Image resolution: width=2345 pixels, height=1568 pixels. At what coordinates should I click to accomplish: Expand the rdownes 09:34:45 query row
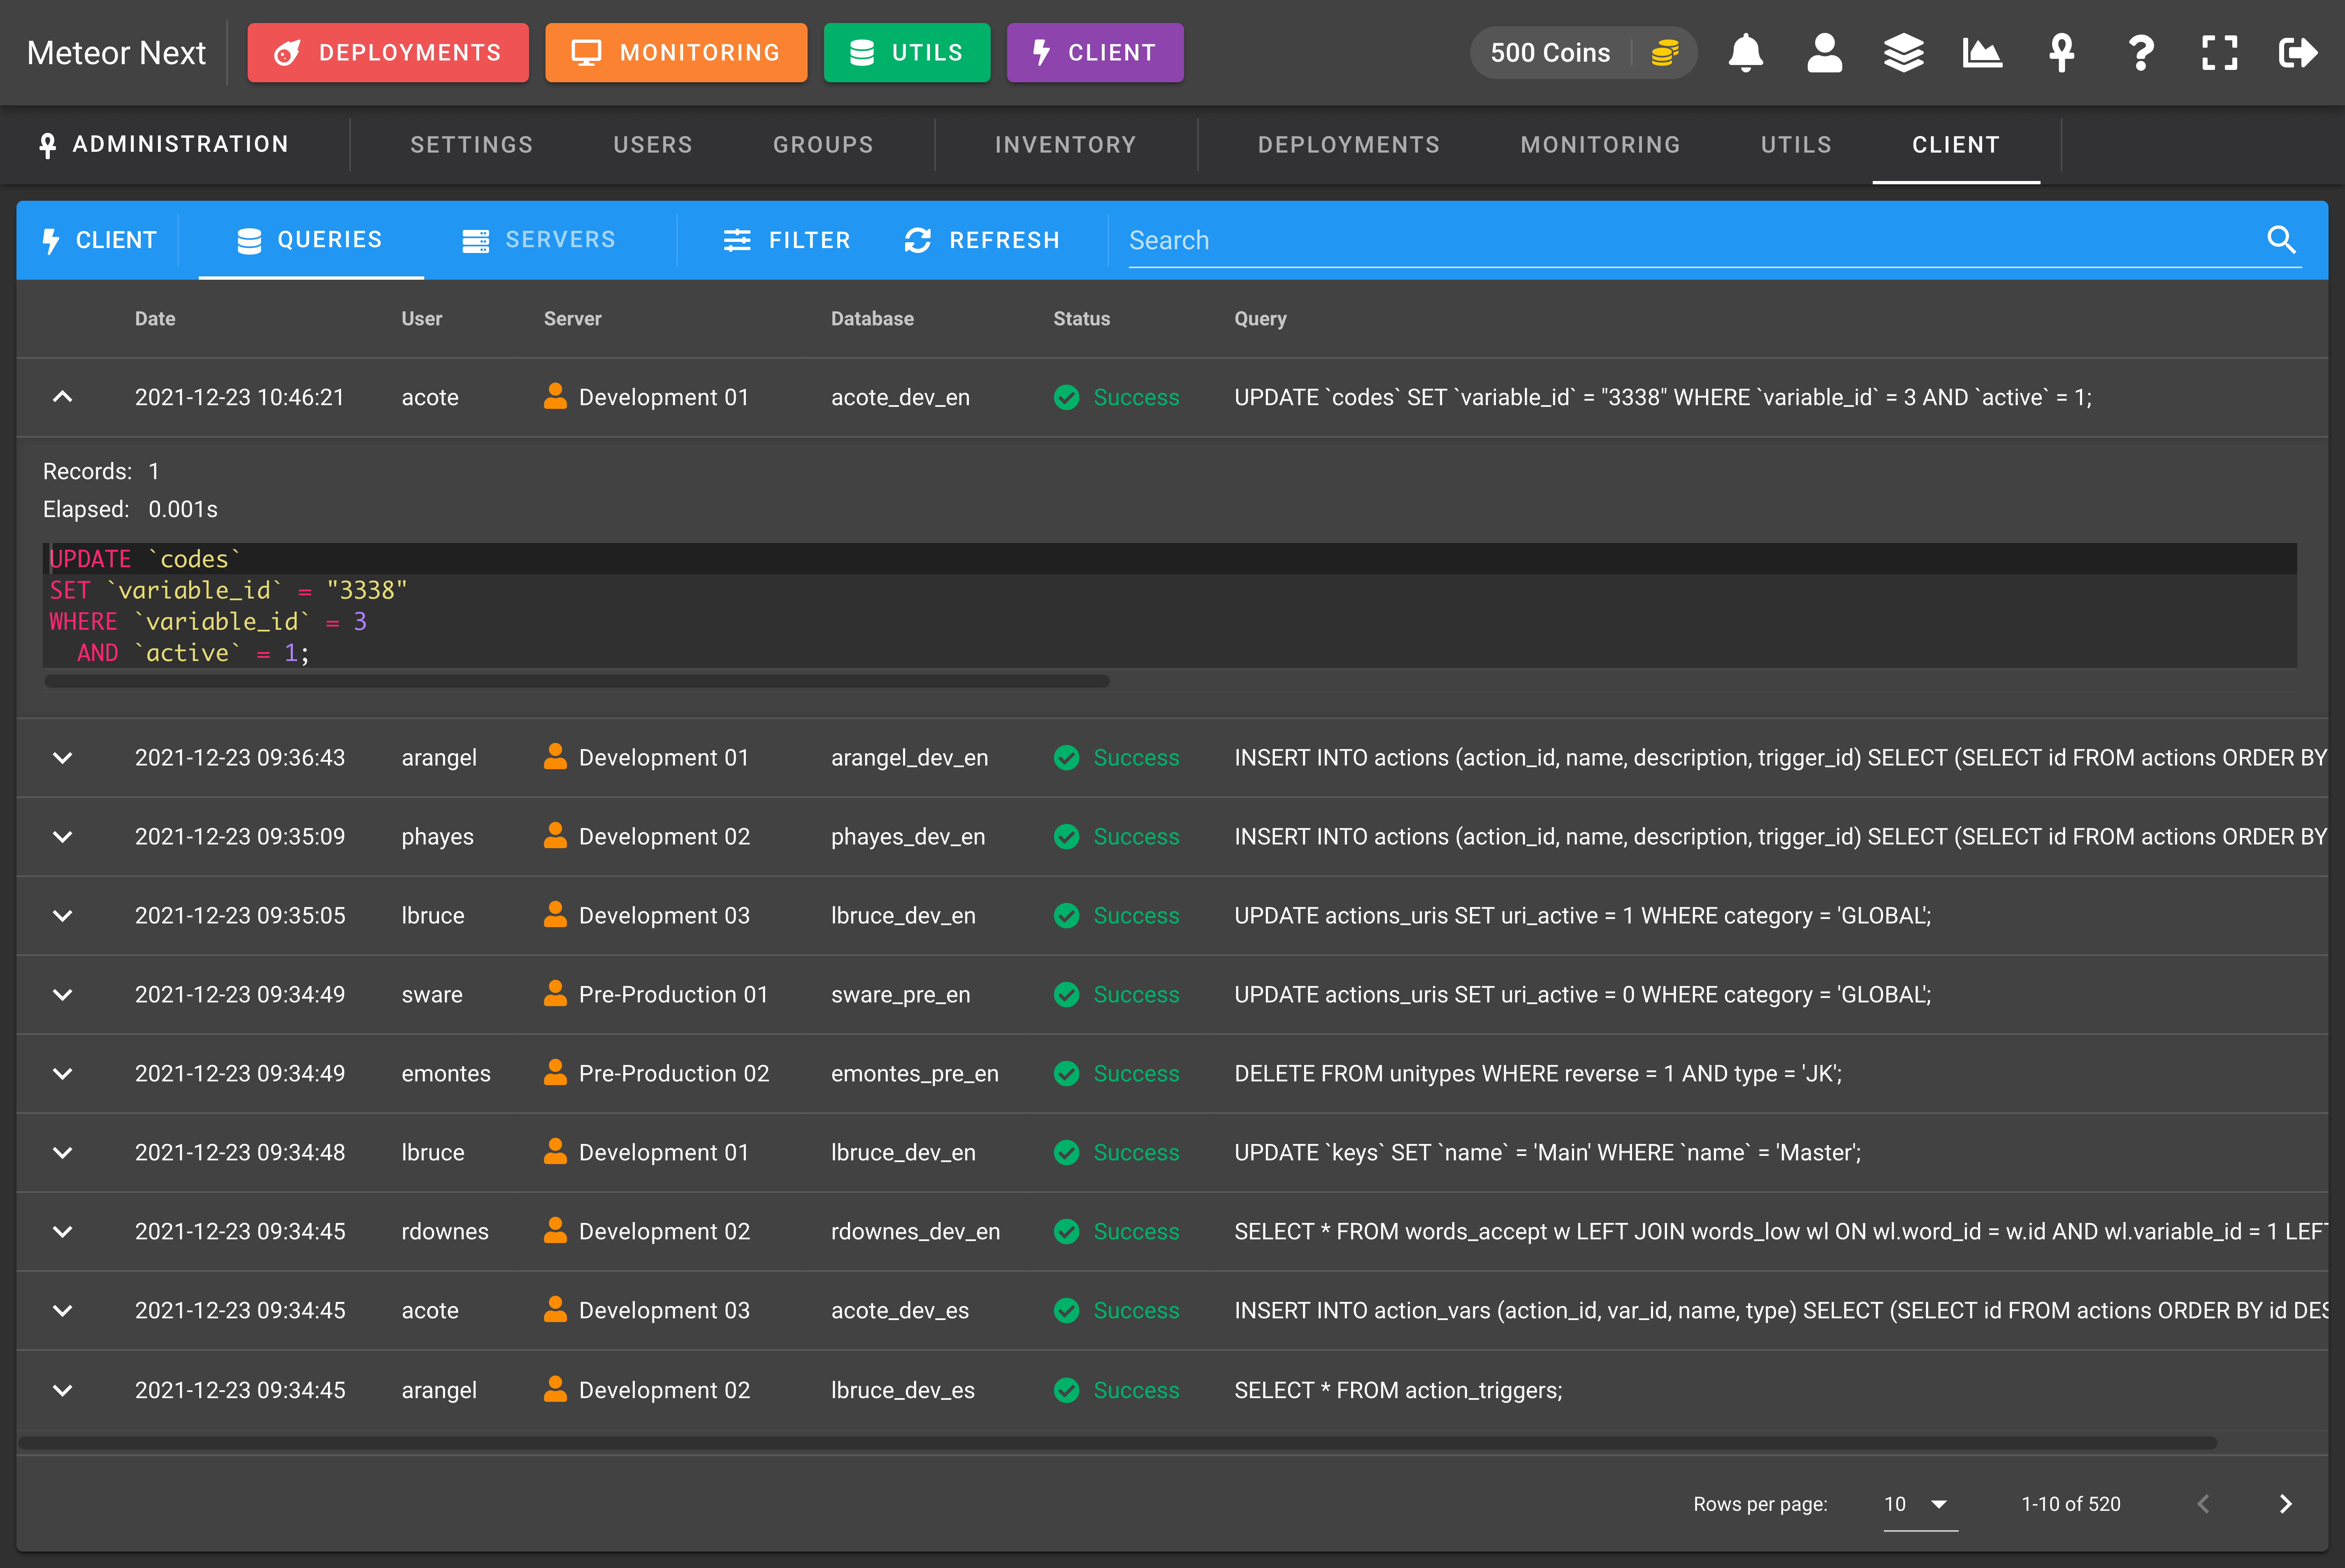tap(62, 1232)
